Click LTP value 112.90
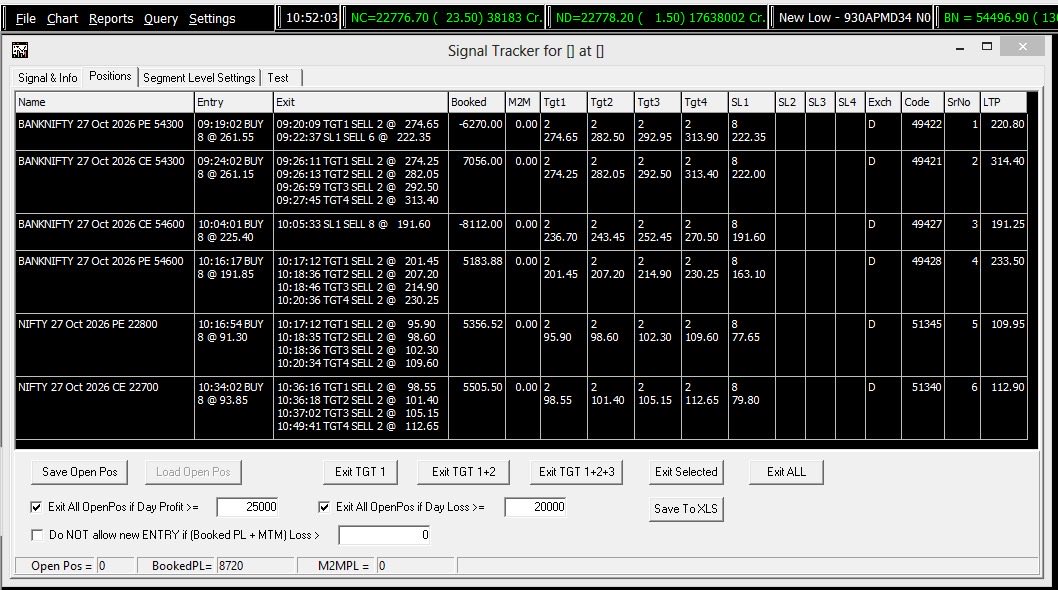This screenshot has height=590, width=1058. coord(1007,387)
